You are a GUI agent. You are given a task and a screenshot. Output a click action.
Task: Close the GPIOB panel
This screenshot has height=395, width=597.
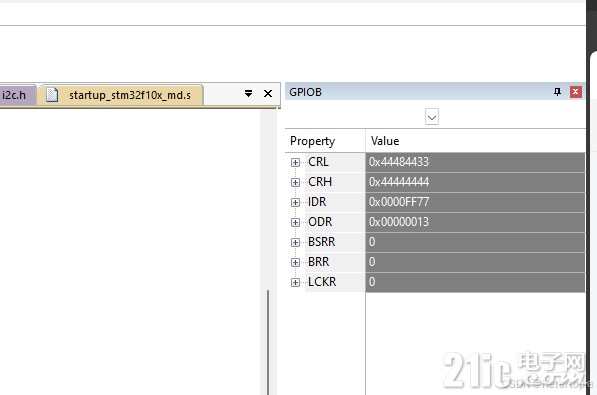pos(576,92)
